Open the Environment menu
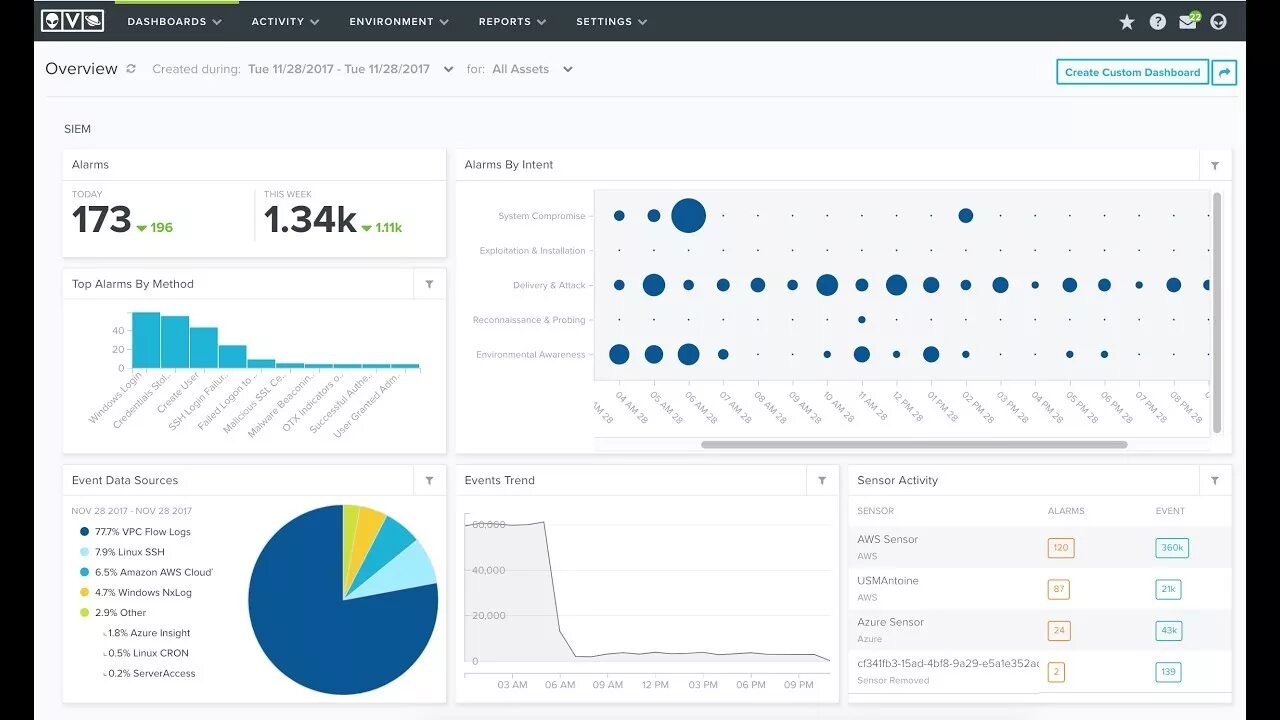The height and width of the screenshot is (720, 1280). [x=399, y=21]
